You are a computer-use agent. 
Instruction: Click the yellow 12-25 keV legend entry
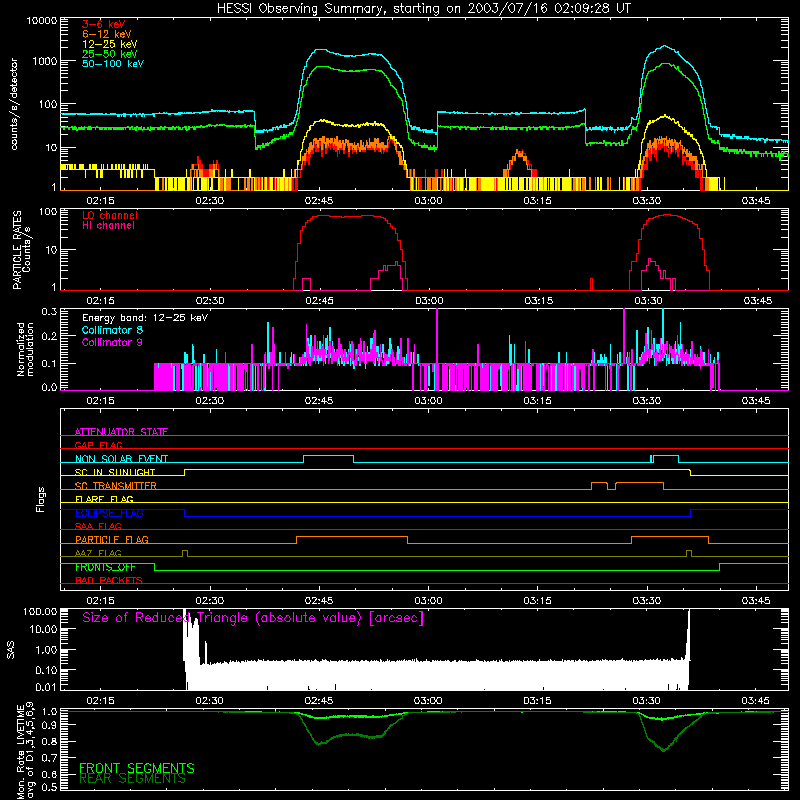coord(110,44)
